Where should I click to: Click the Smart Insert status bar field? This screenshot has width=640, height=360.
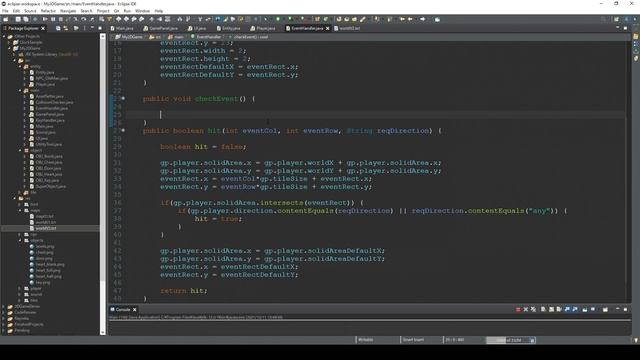pyautogui.click(x=421, y=340)
